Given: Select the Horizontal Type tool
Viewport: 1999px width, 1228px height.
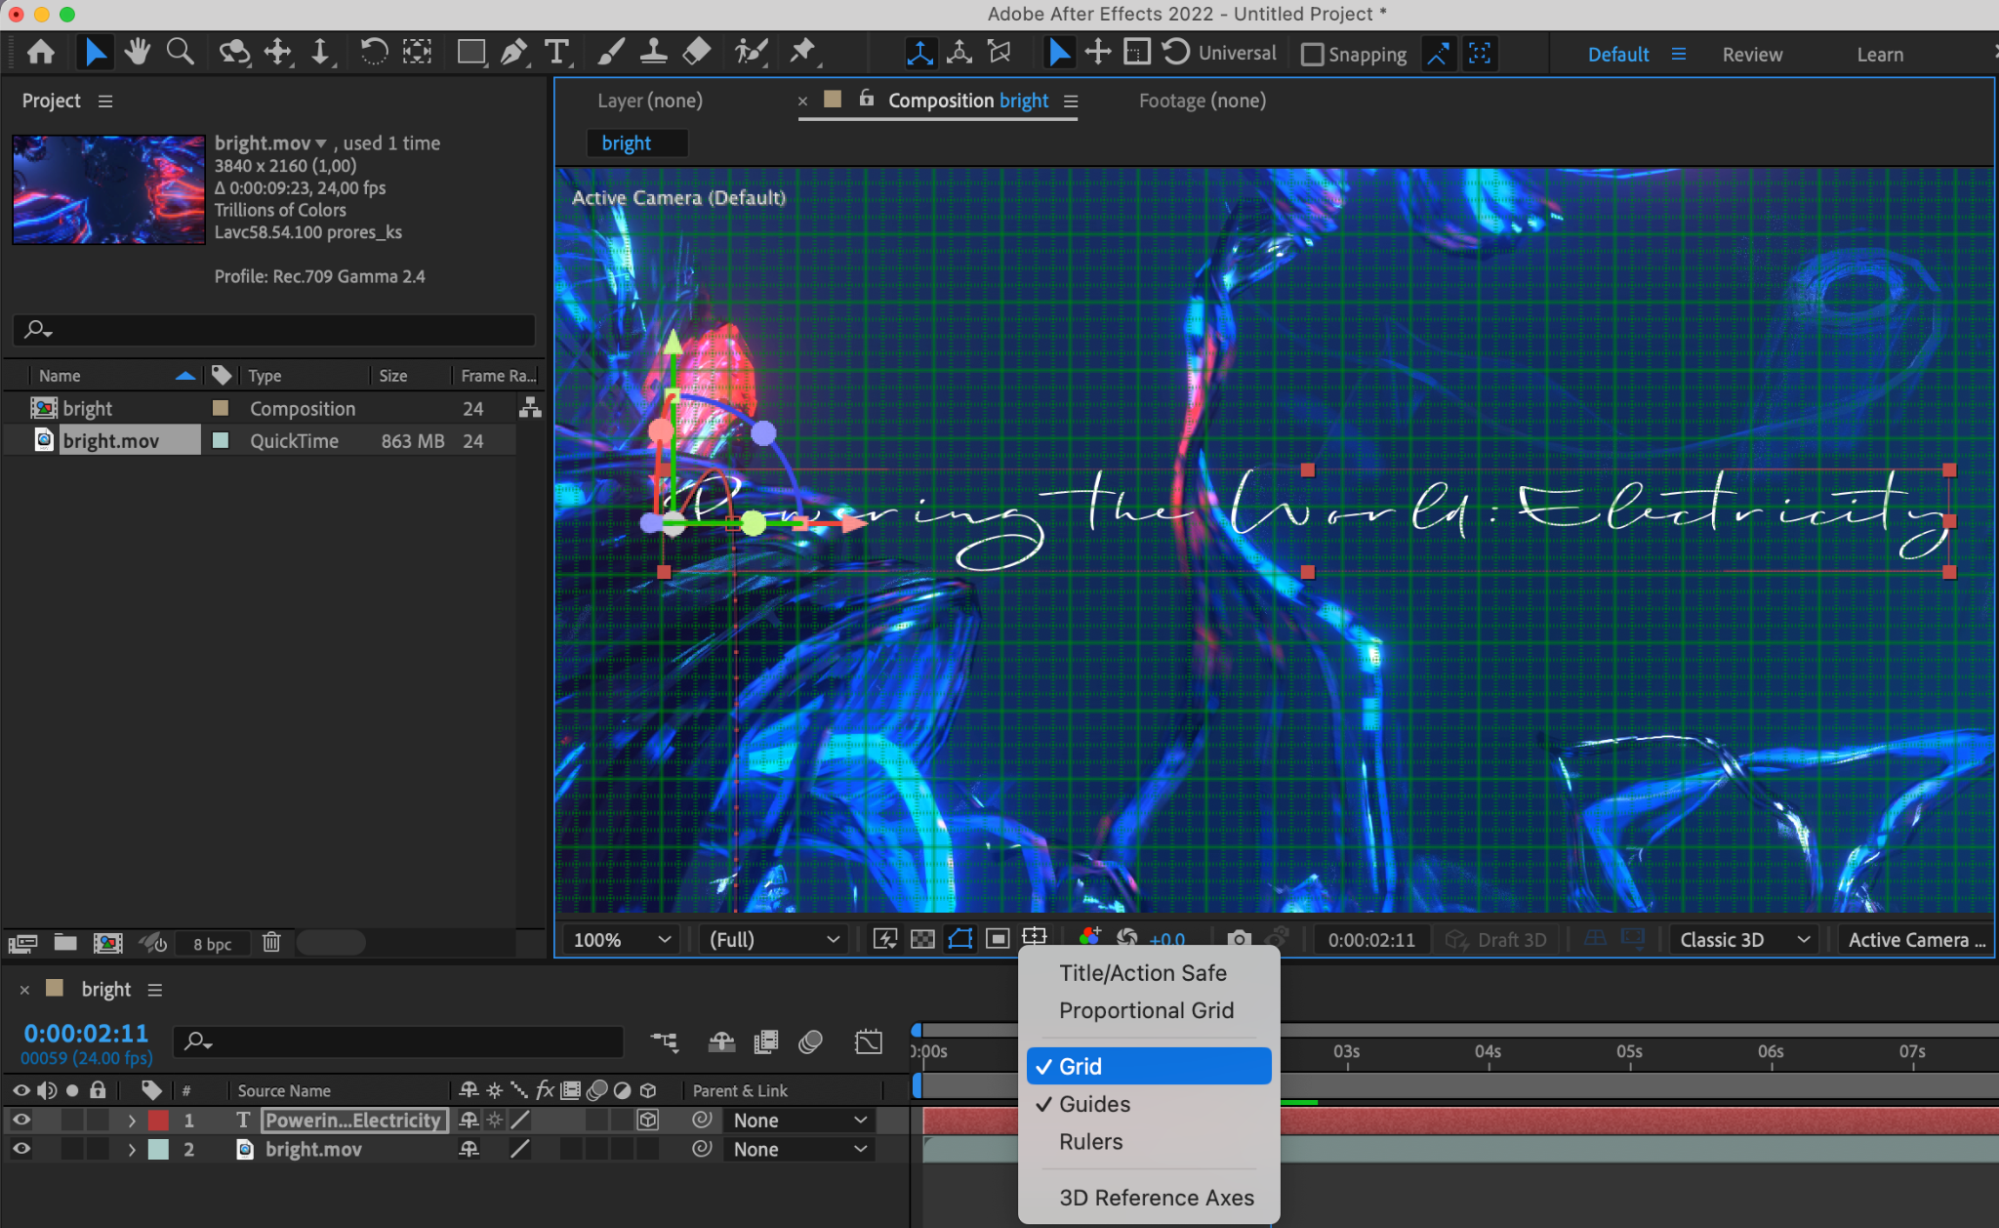Looking at the screenshot, I should pos(556,52).
